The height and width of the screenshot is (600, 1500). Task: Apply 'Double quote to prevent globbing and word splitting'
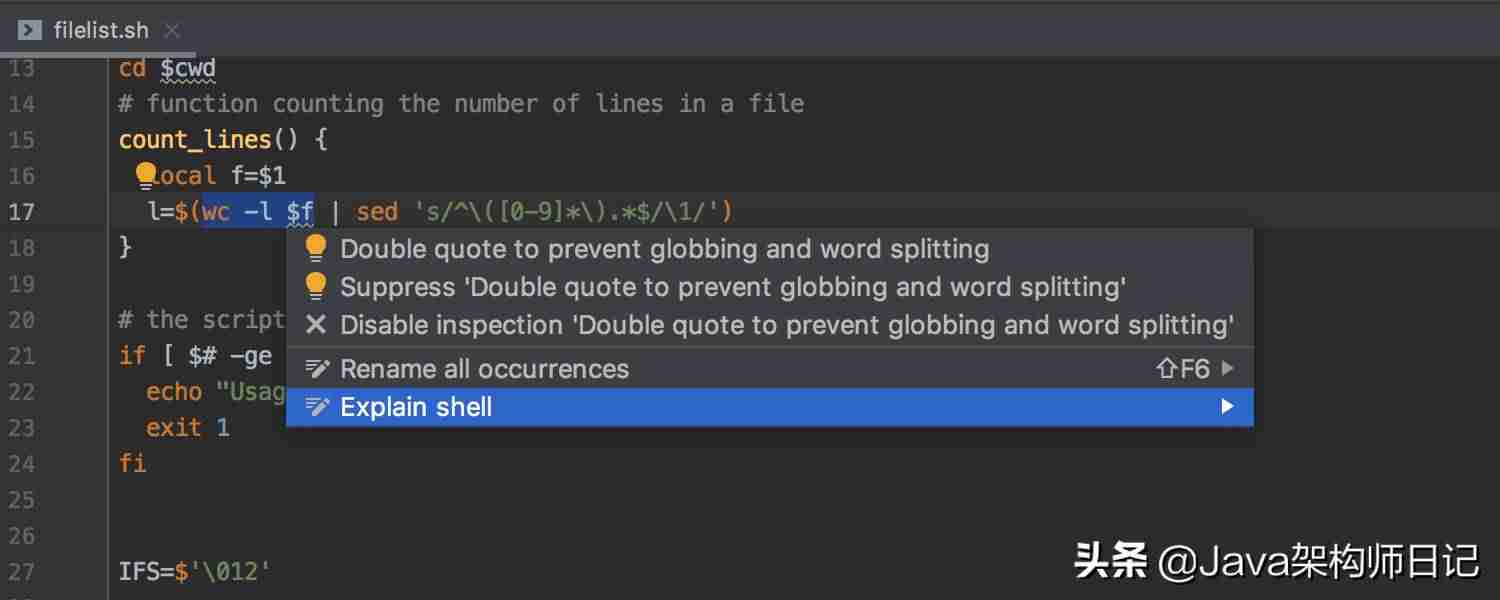[769, 249]
